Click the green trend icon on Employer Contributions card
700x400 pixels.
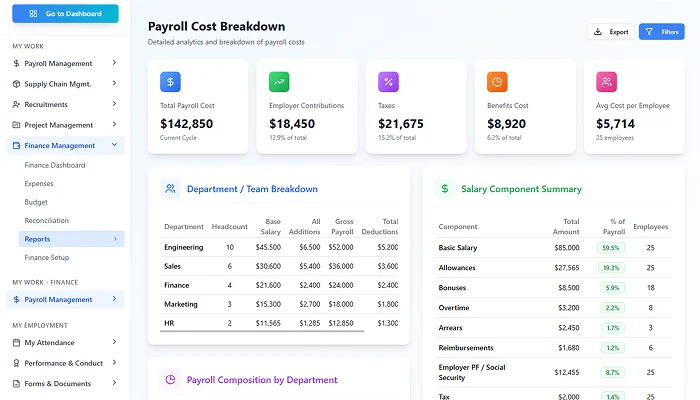pos(279,82)
